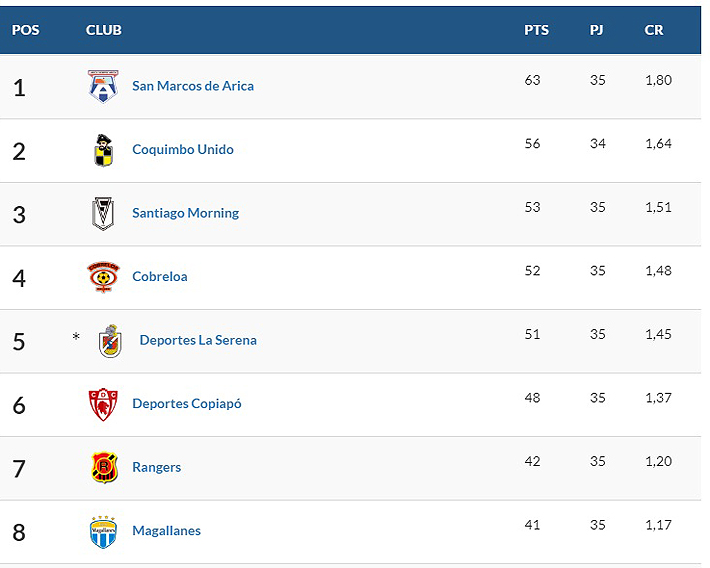
Task: Click the Cobreloa orange crest
Action: click(x=103, y=277)
